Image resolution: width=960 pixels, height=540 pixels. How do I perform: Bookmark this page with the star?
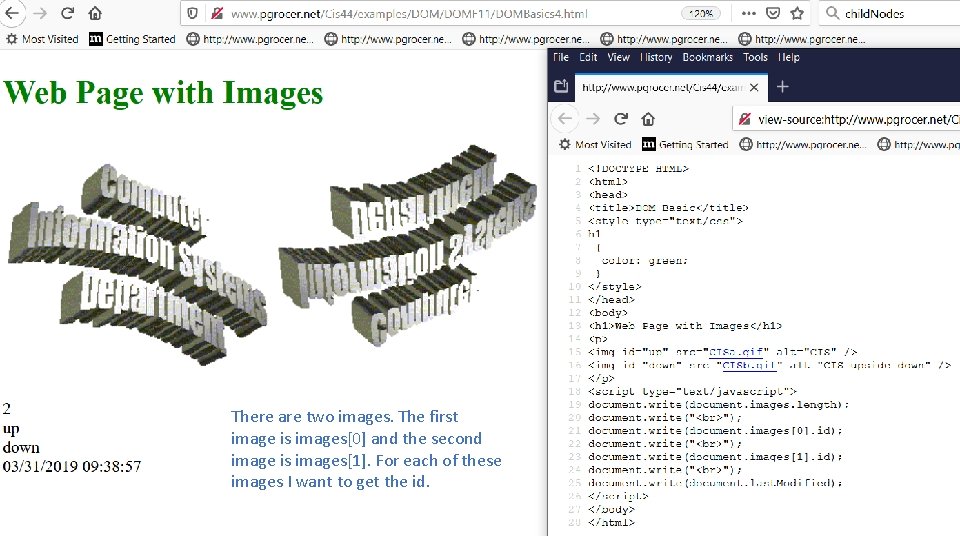pos(797,13)
